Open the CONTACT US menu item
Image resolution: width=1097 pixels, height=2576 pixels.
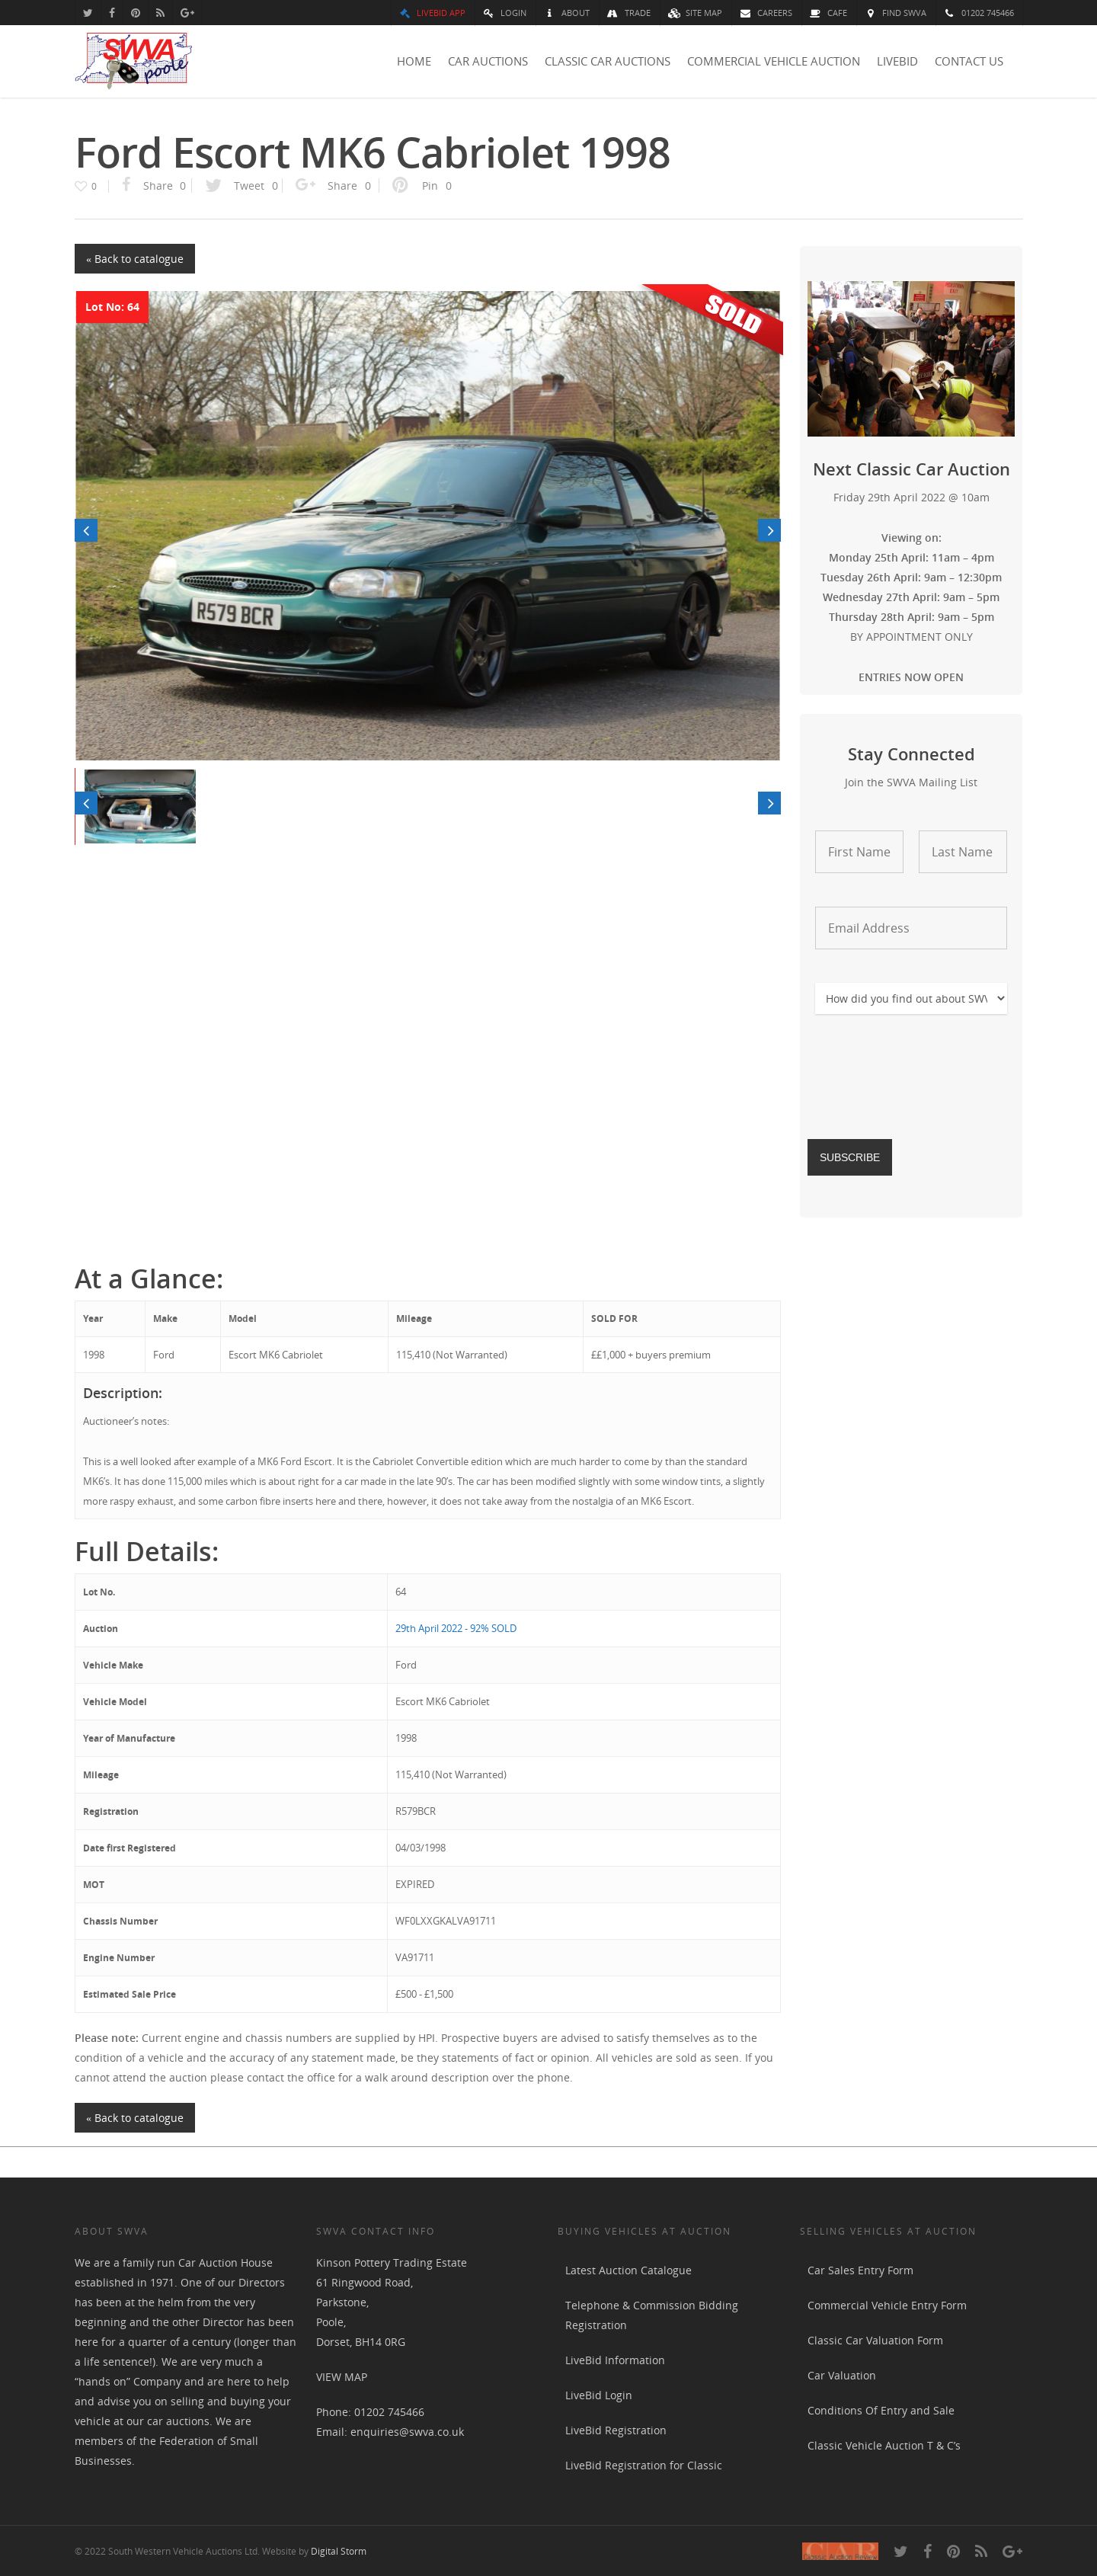tap(968, 61)
